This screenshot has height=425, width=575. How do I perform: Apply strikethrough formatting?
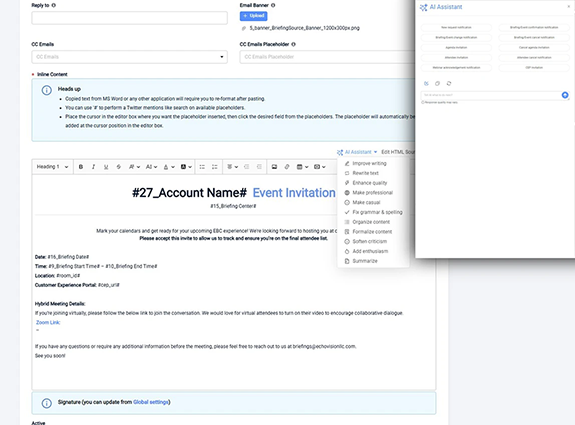(118, 167)
